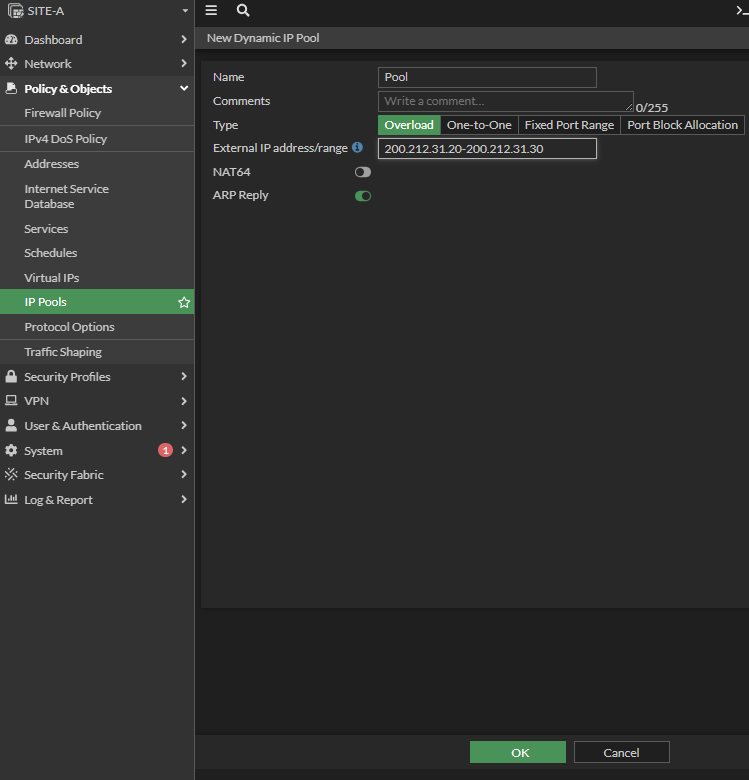Go to Virtual IPs in sidebar
This screenshot has width=749, height=780.
(x=52, y=278)
